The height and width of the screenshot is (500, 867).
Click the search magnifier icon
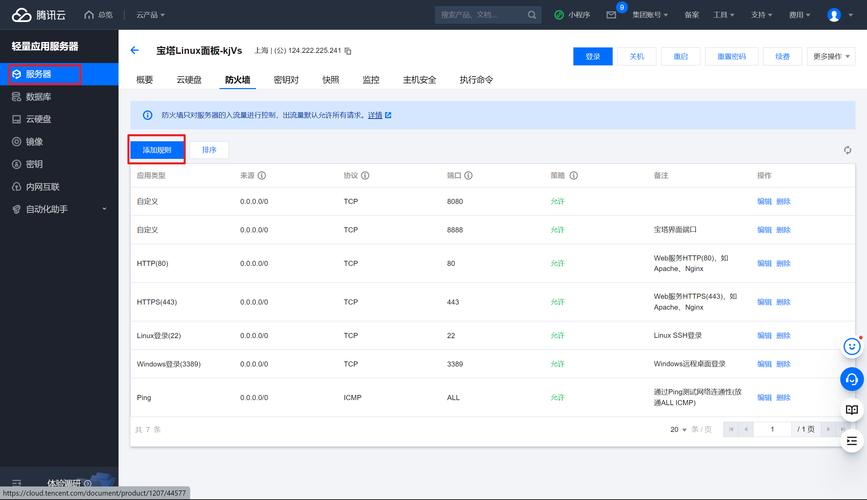(x=531, y=15)
